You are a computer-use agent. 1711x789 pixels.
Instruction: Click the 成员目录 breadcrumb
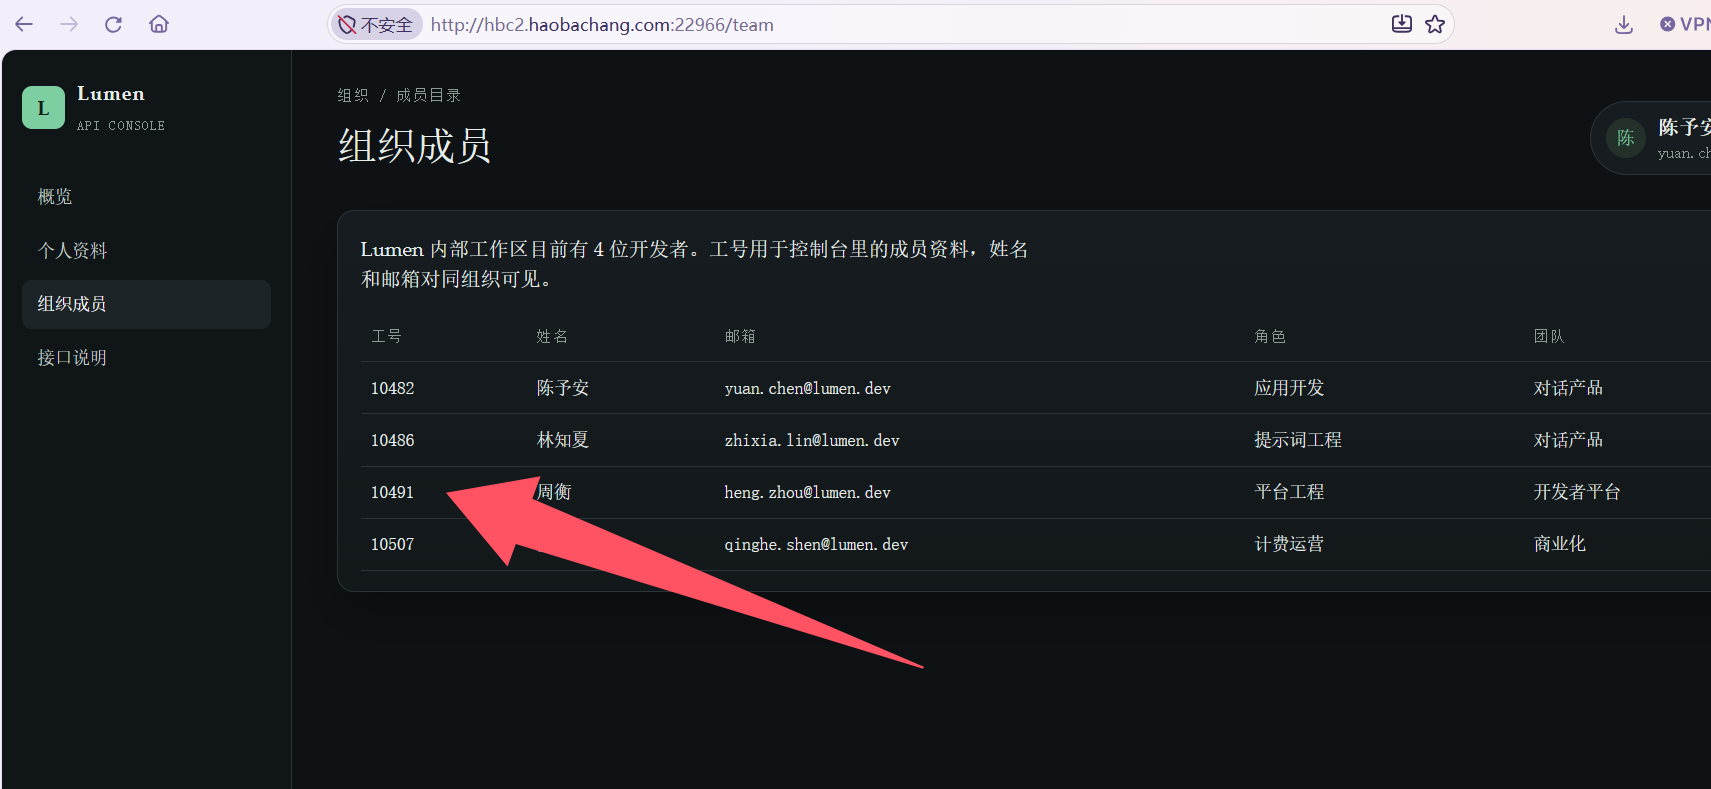pyautogui.click(x=428, y=95)
